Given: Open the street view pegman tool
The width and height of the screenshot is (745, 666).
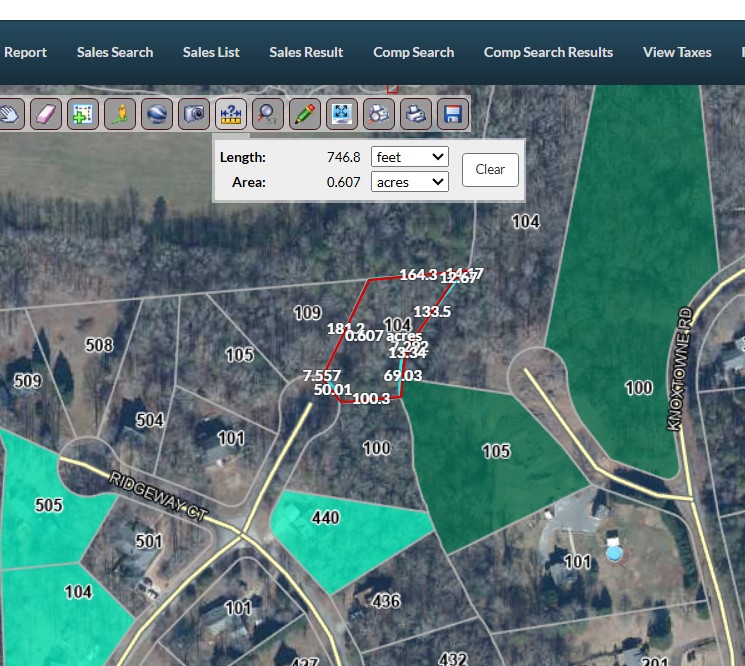Looking at the screenshot, I should pyautogui.click(x=120, y=114).
